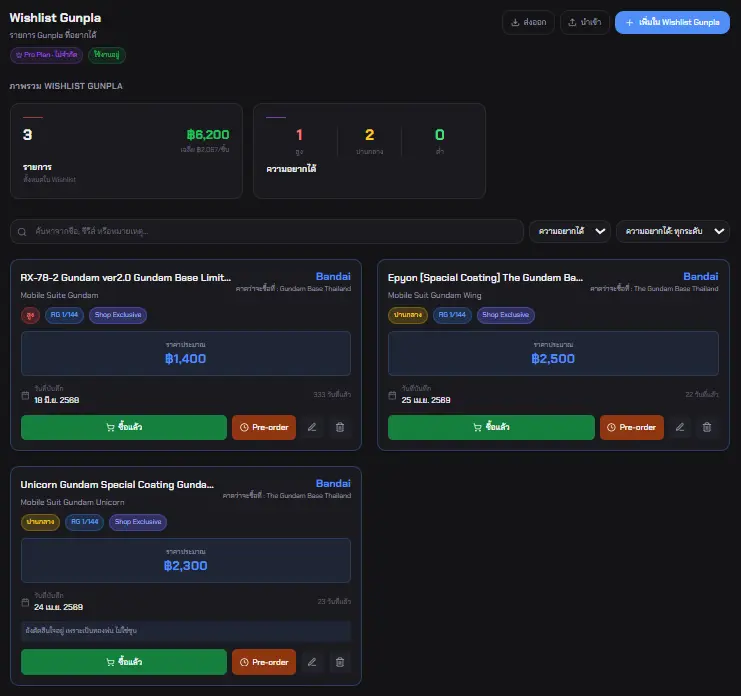Focus the wishlist search field

267,232
